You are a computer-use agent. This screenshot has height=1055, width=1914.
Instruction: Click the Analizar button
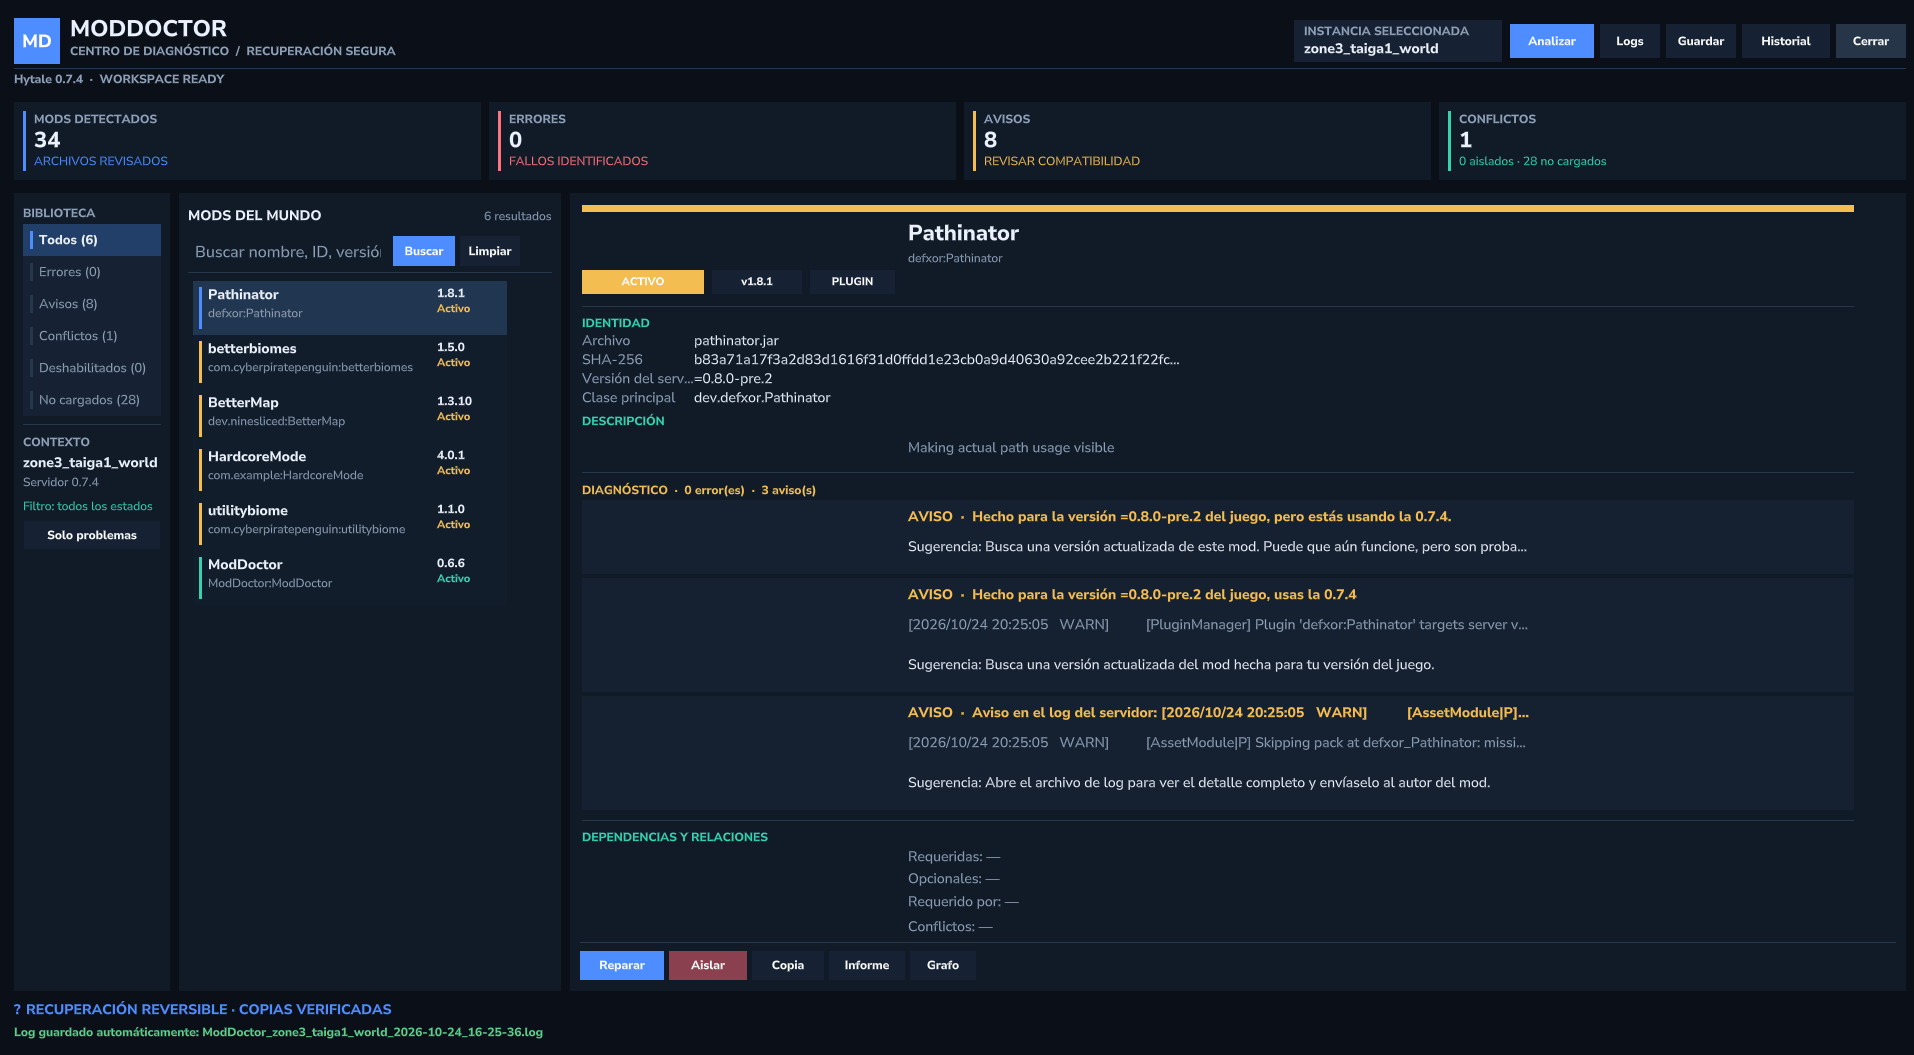pos(1551,41)
